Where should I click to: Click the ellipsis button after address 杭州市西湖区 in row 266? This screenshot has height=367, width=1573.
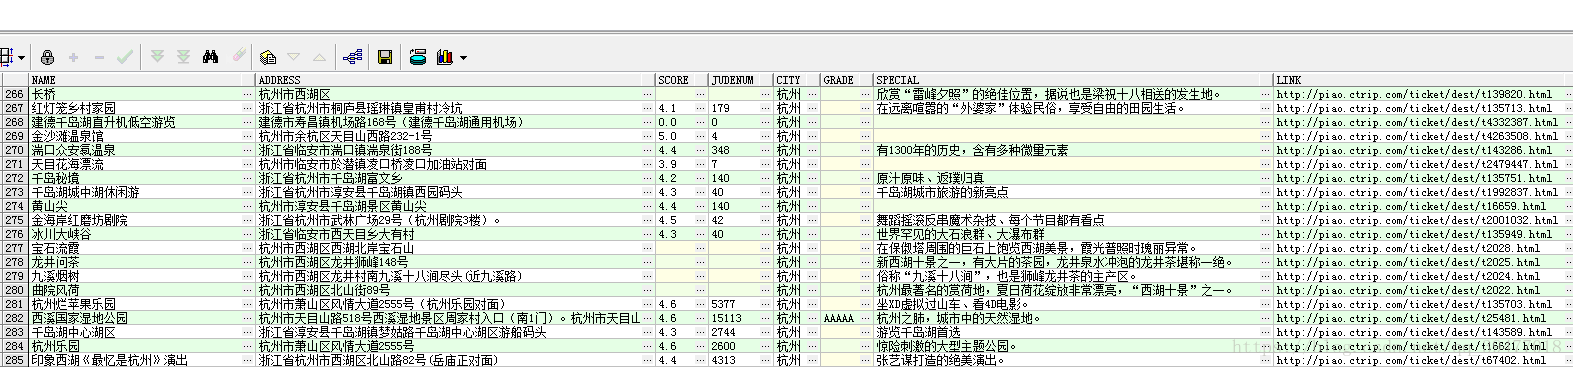tap(647, 94)
